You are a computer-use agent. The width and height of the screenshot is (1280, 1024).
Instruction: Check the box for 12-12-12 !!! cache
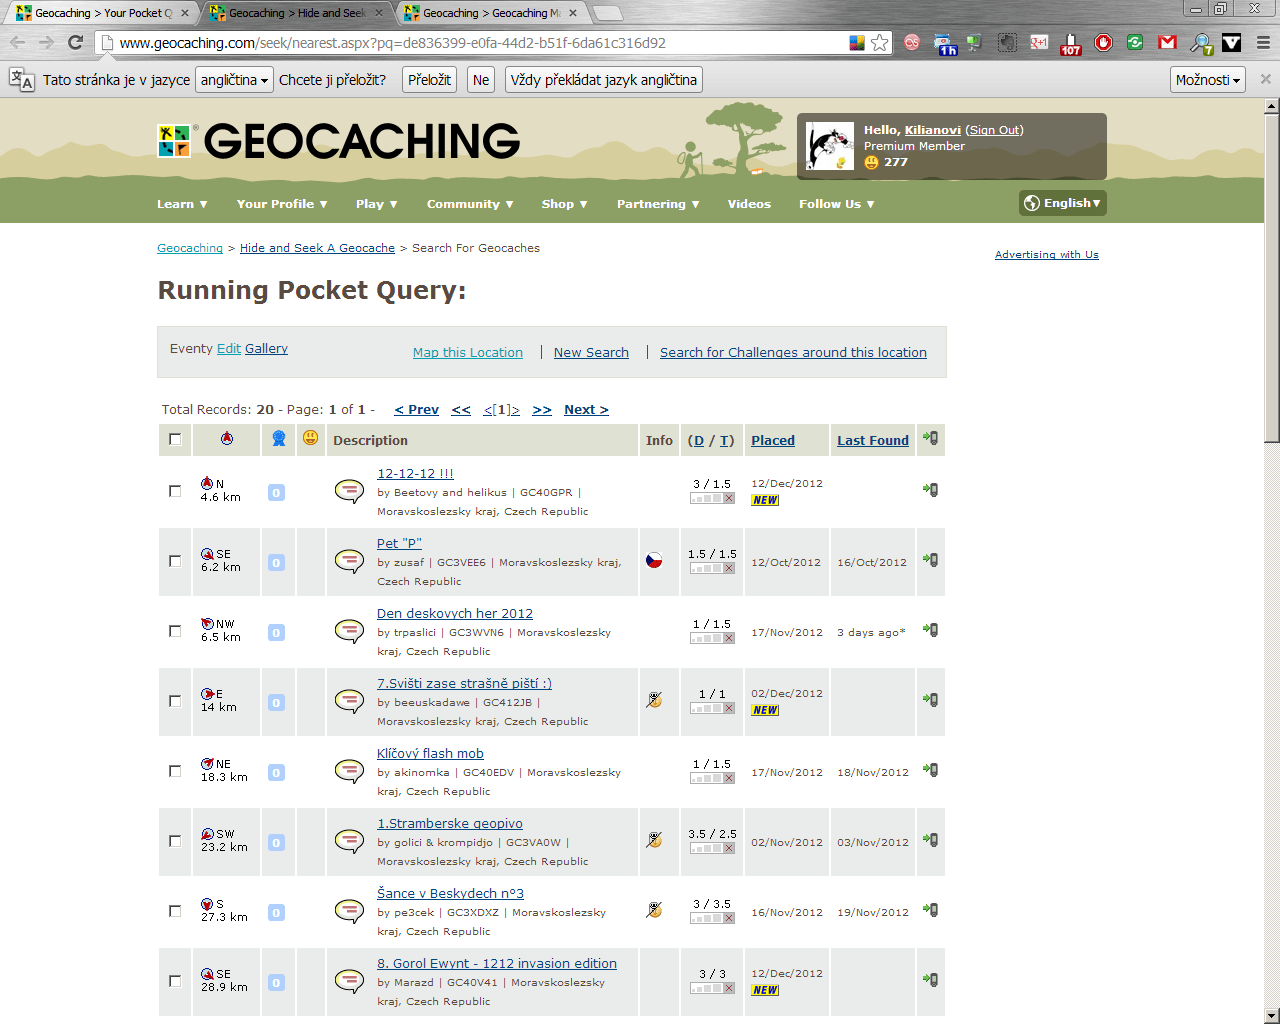coord(175,491)
